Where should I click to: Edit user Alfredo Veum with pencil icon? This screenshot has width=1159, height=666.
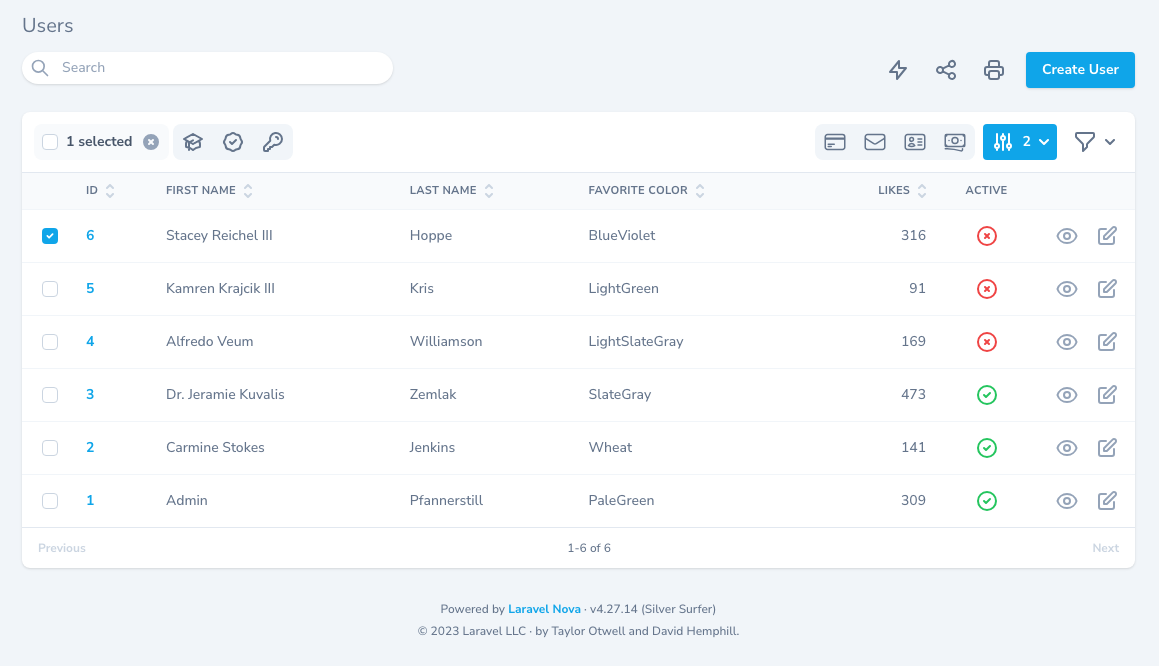[x=1107, y=342]
